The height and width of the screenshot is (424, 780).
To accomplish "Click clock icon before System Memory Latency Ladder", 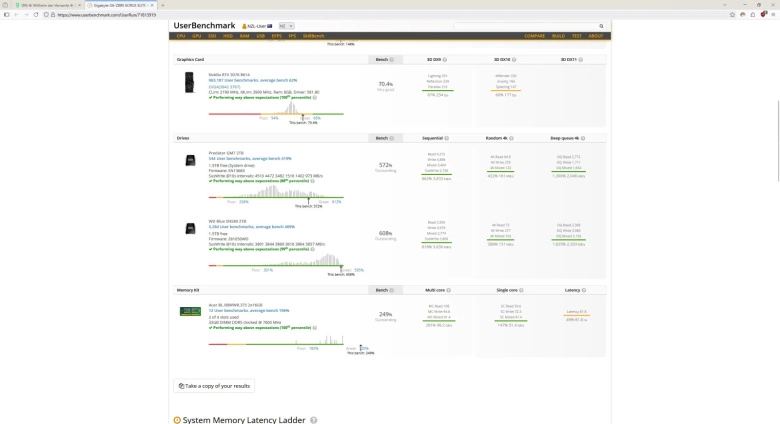I will pyautogui.click(x=177, y=420).
